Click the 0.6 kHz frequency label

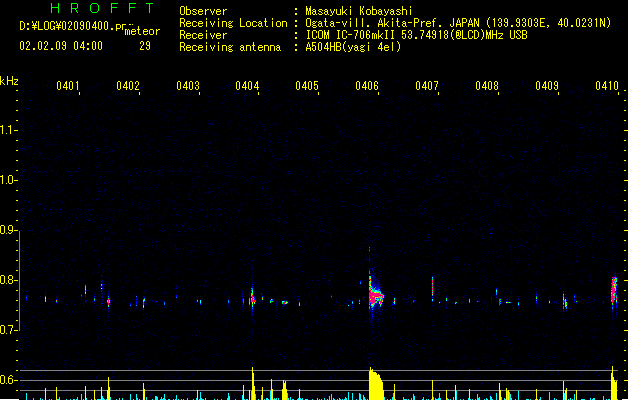[8, 380]
